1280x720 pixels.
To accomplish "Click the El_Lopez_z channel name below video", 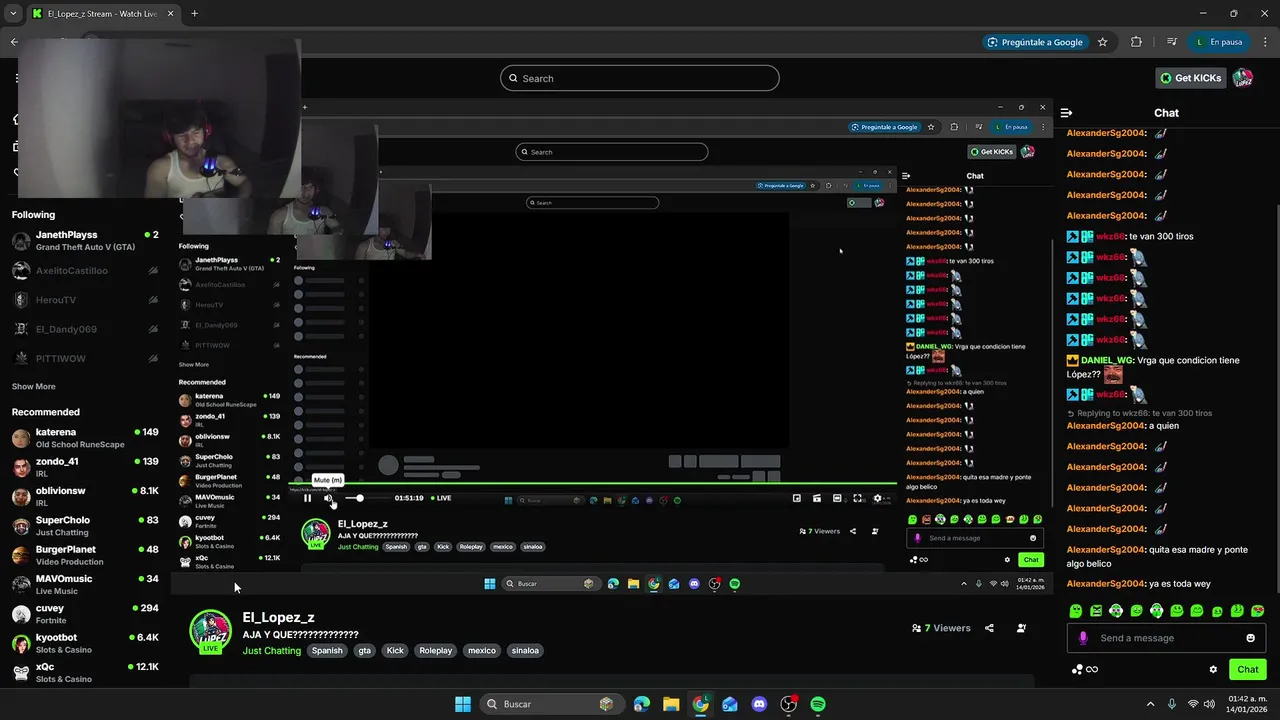I will [x=278, y=618].
